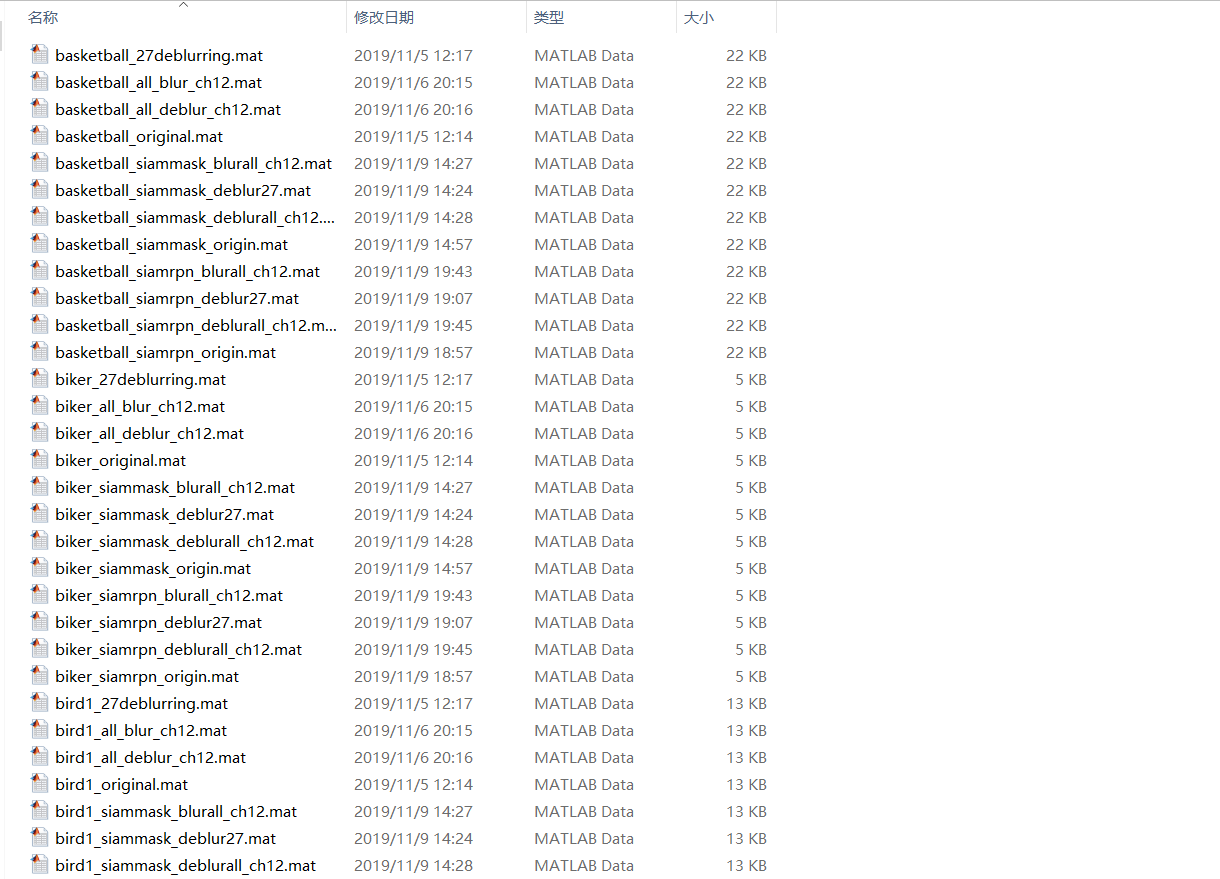The width and height of the screenshot is (1220, 879).
Task: Click MATLAB Data type of basketball_original.mat
Action: click(584, 136)
